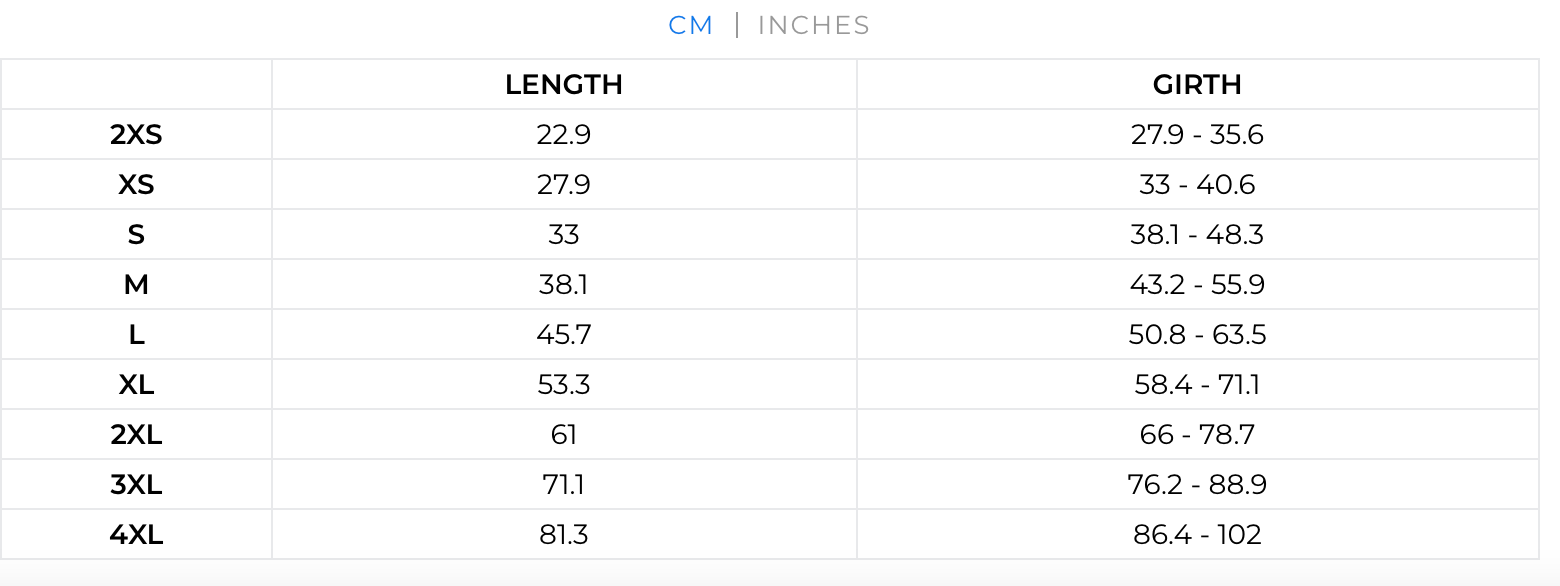The height and width of the screenshot is (586, 1560).
Task: Select the 81.3 length cell
Action: pos(564,535)
